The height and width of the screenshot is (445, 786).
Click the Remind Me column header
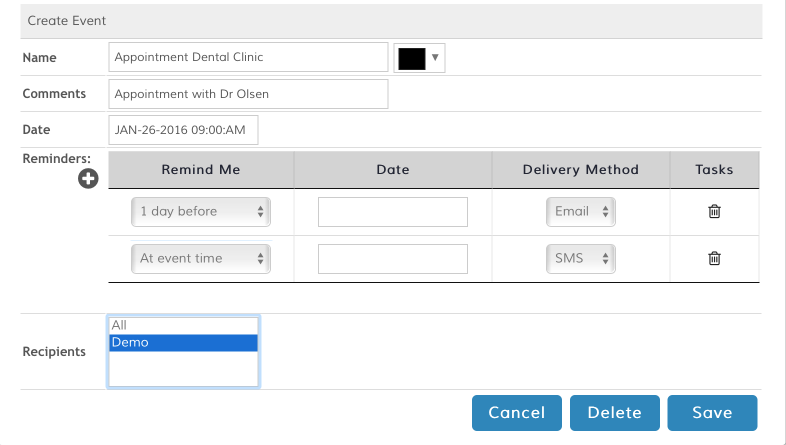201,170
